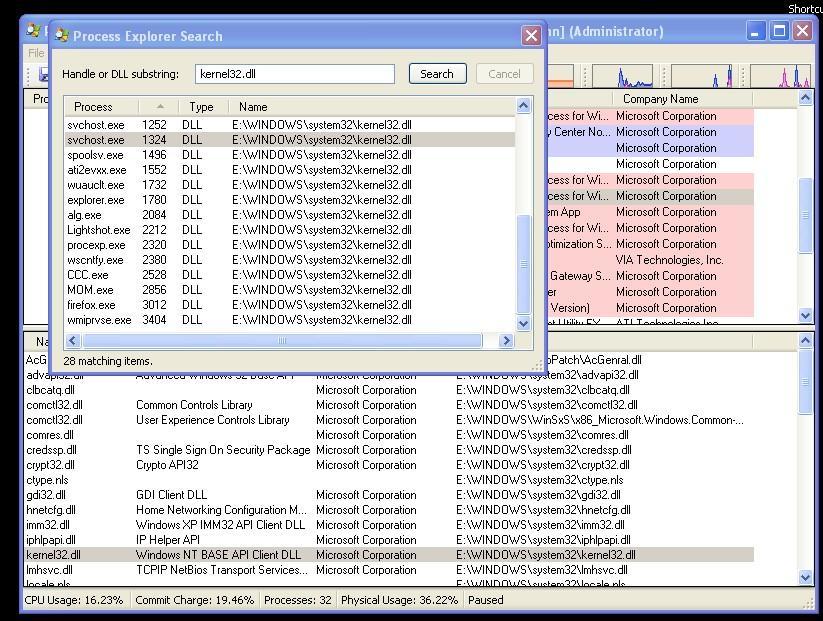Click the left arrow of the results horizontal scrollbar
Viewport: 823px width, 621px height.
coord(73,341)
